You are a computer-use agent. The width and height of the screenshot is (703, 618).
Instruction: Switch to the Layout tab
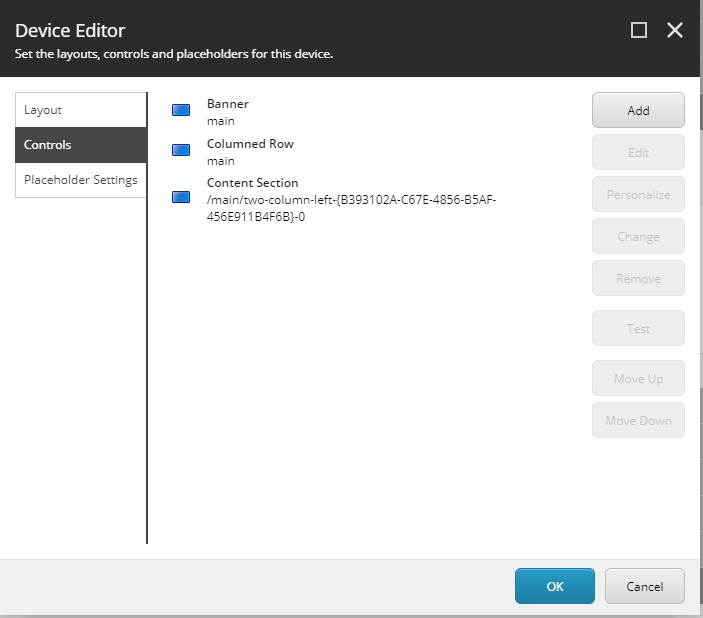pyautogui.click(x=81, y=110)
